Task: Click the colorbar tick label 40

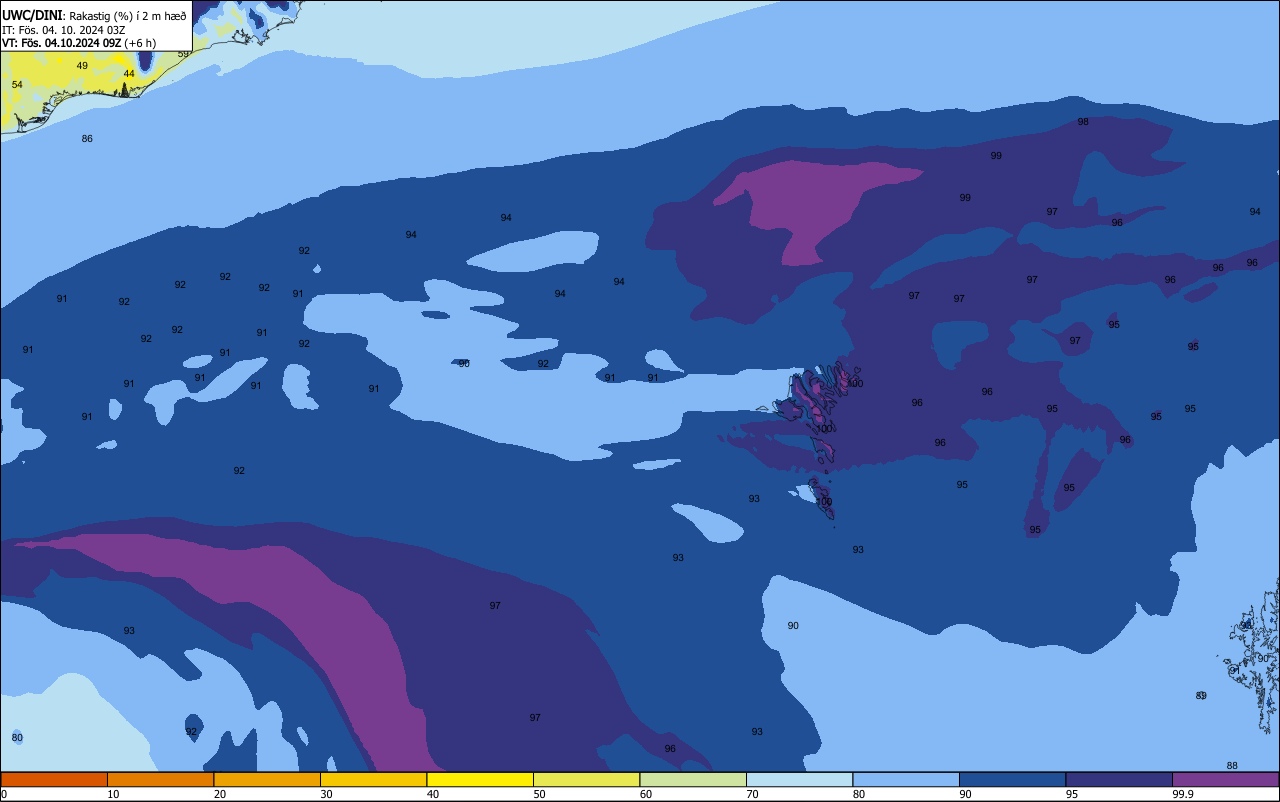Action: click(433, 794)
